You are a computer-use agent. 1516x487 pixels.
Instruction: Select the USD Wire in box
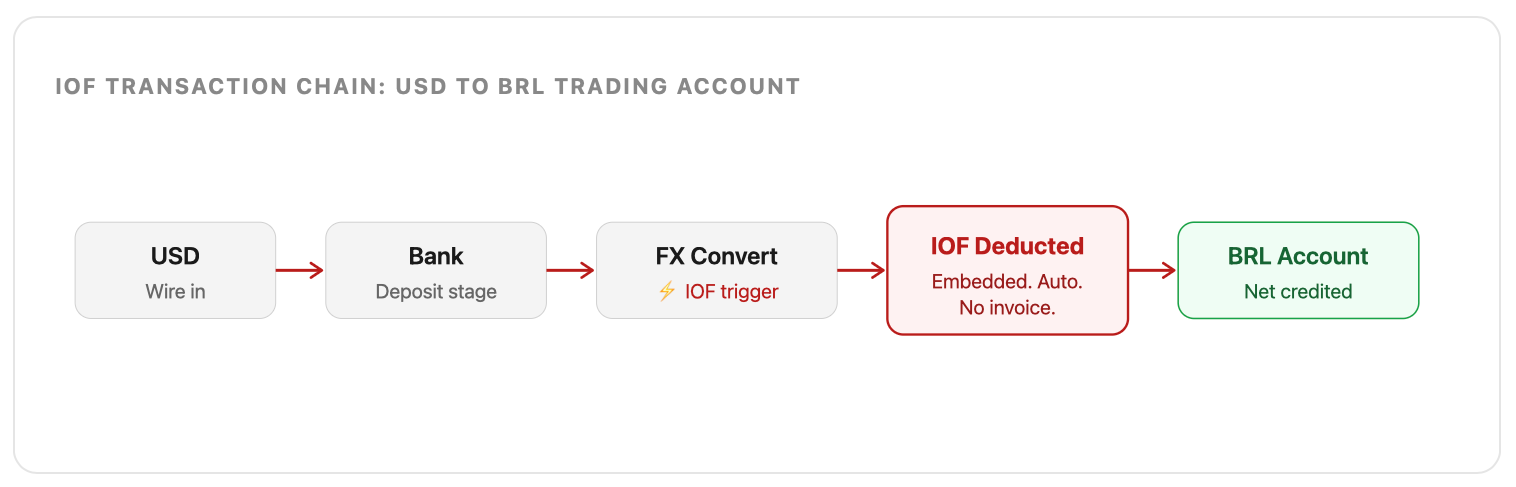175,270
